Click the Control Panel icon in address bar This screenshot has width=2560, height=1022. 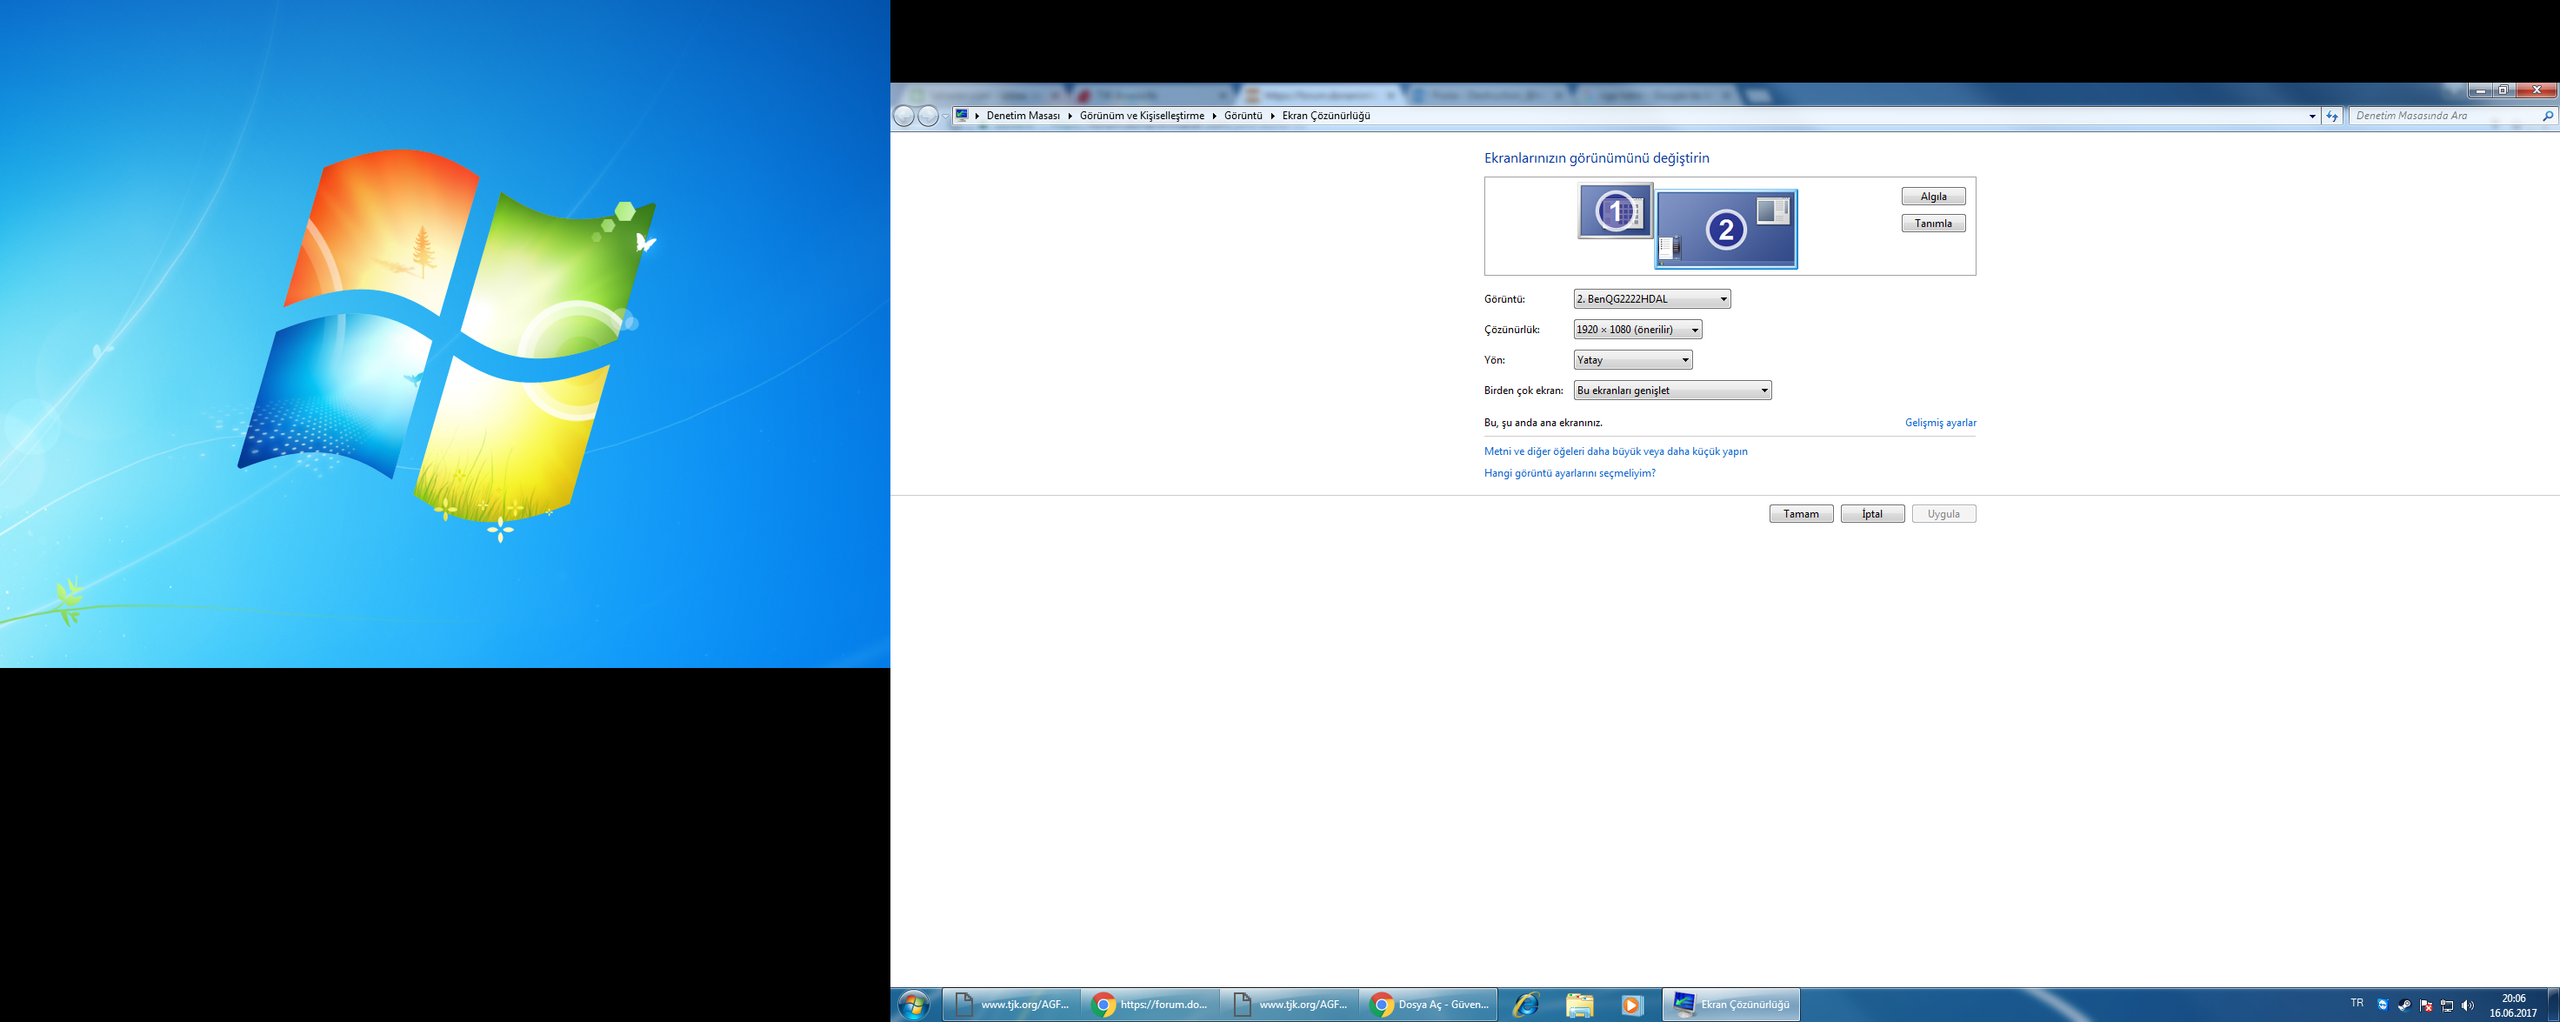coord(962,116)
